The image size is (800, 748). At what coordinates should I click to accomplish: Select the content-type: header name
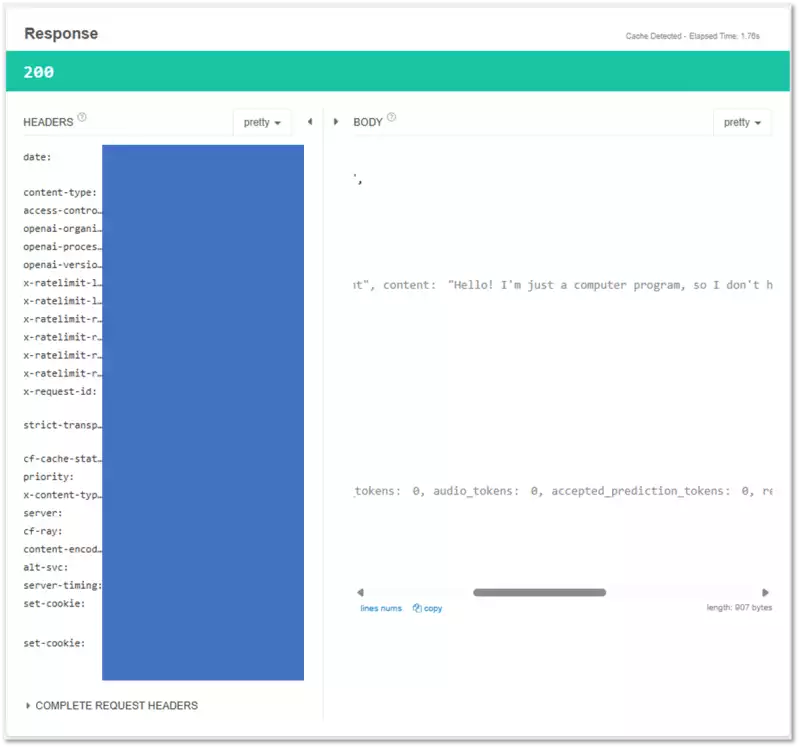click(x=60, y=192)
